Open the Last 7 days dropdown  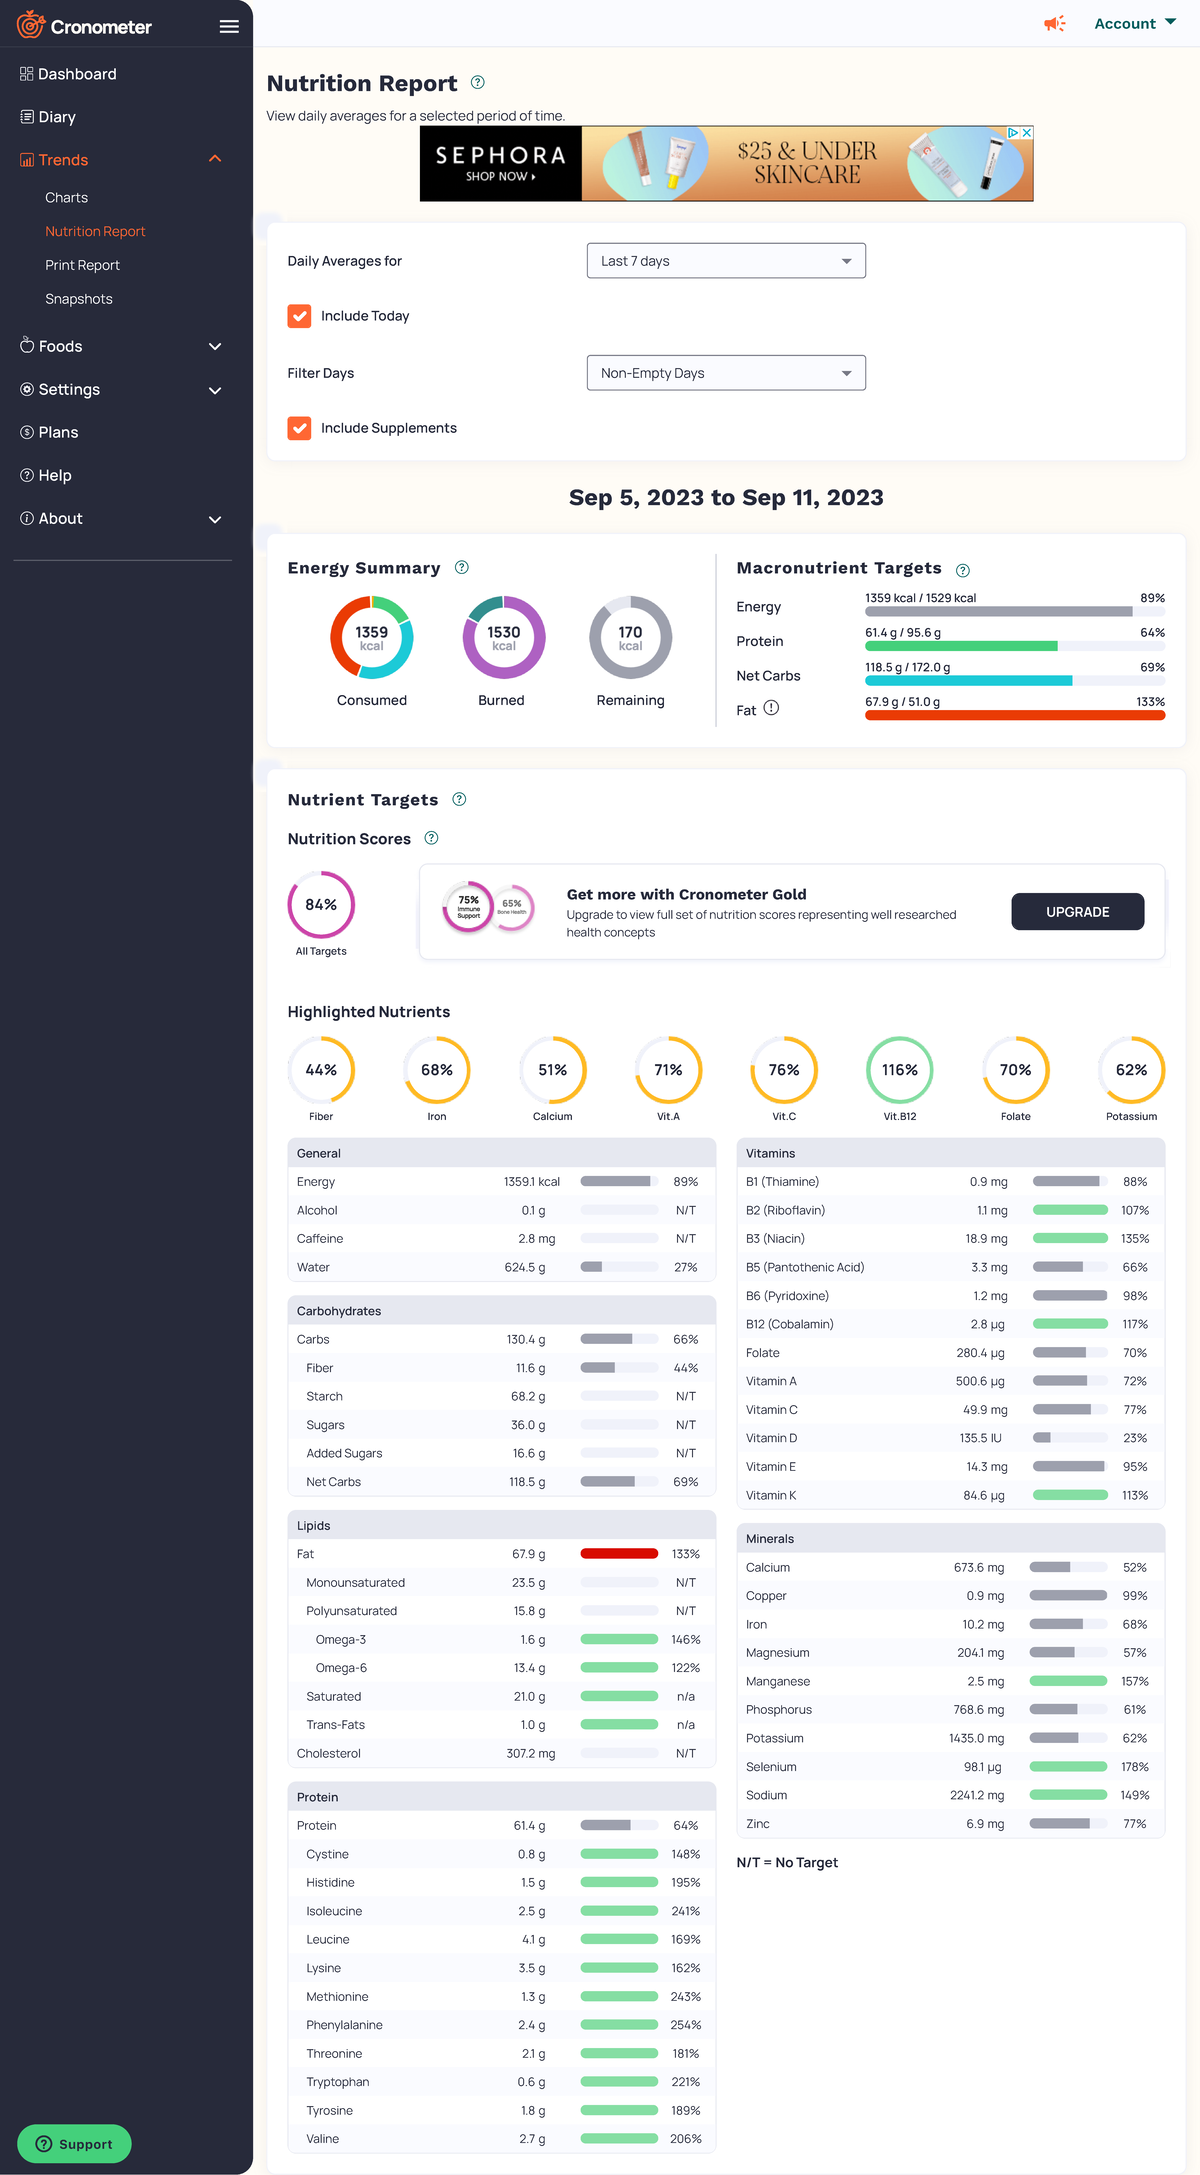pos(726,261)
